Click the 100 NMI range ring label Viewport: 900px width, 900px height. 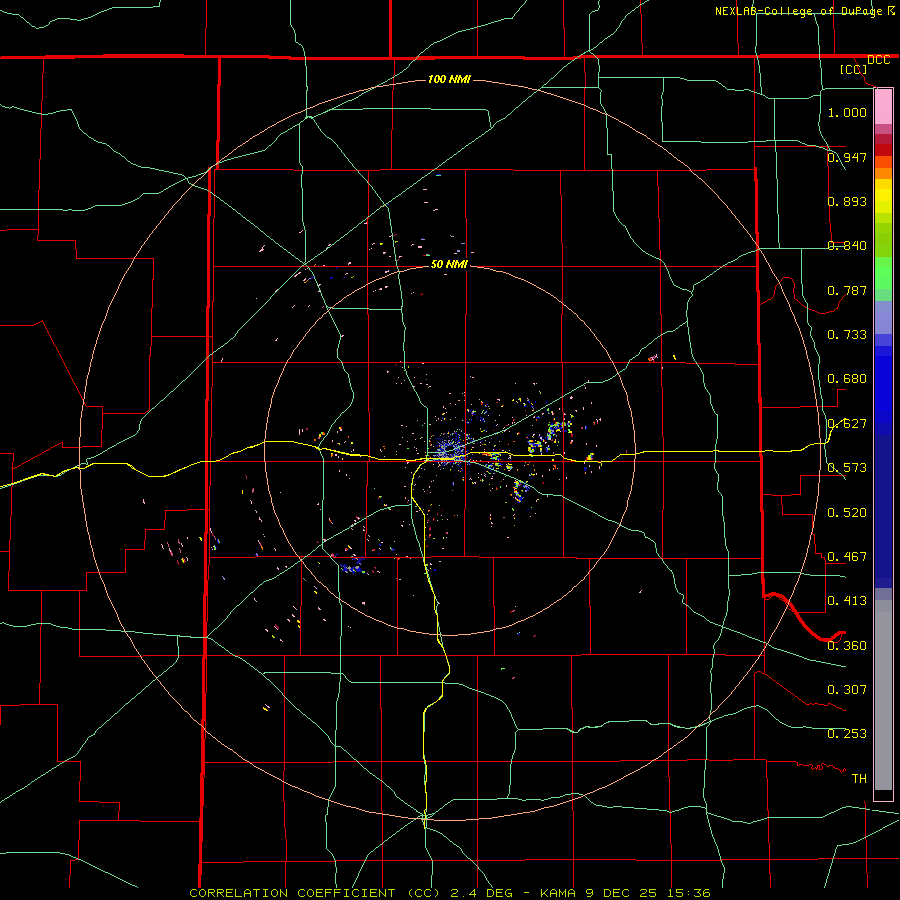tap(449, 79)
